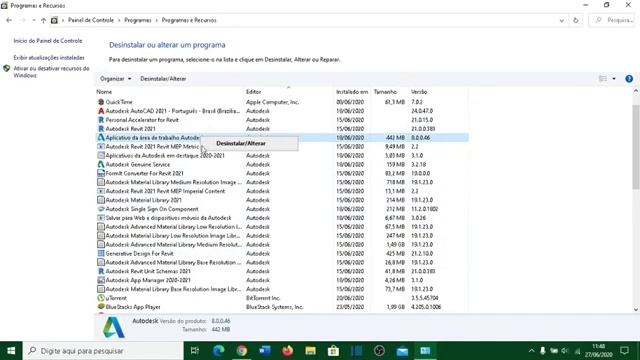Show hidden system tray icons

531,351
